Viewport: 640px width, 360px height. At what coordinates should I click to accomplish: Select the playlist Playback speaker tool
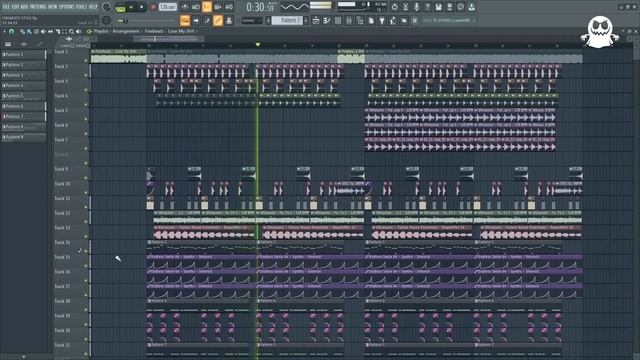[78, 31]
